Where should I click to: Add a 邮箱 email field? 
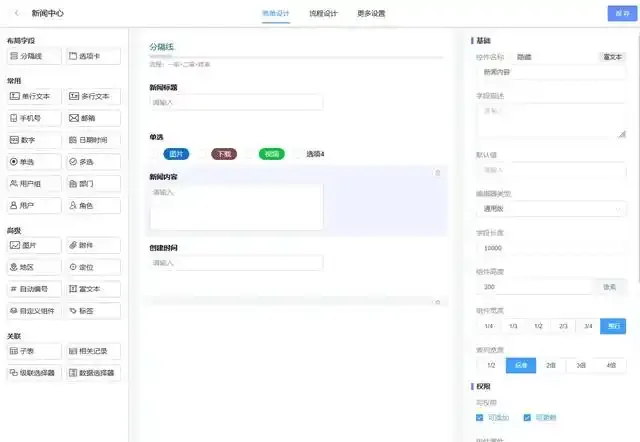click(x=93, y=118)
